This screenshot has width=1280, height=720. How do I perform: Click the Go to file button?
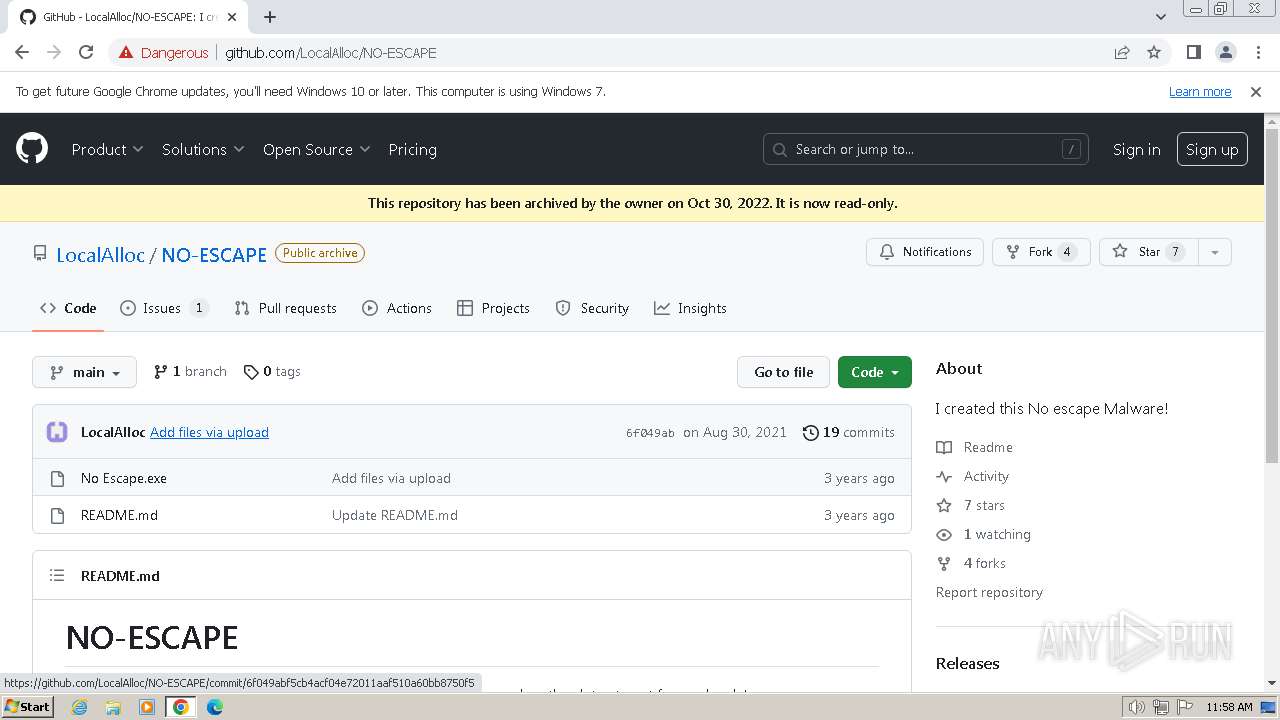coord(784,372)
